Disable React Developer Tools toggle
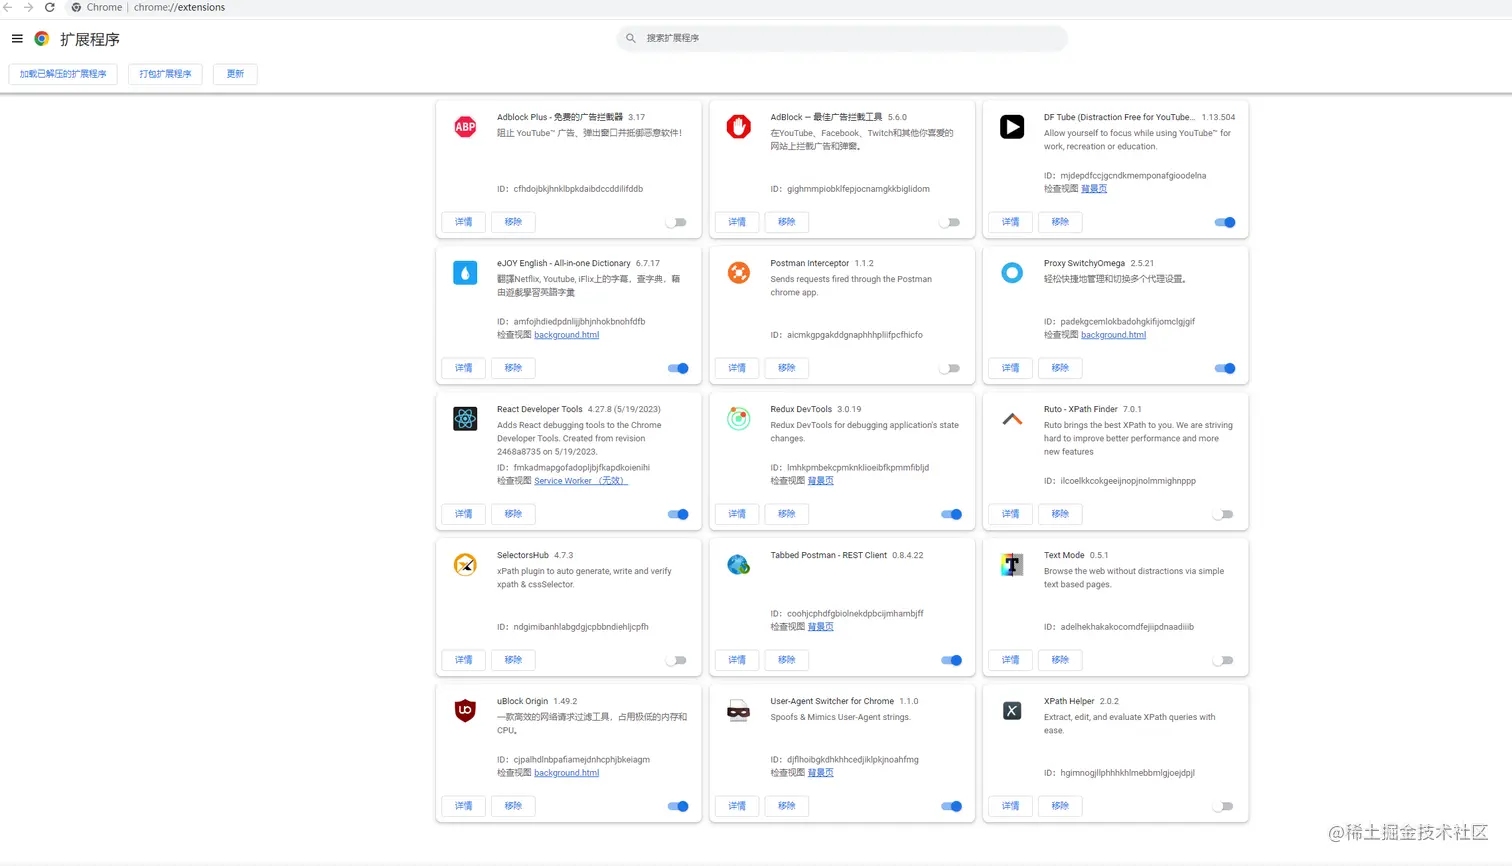Screen dimensions: 1512x866 pos(678,514)
